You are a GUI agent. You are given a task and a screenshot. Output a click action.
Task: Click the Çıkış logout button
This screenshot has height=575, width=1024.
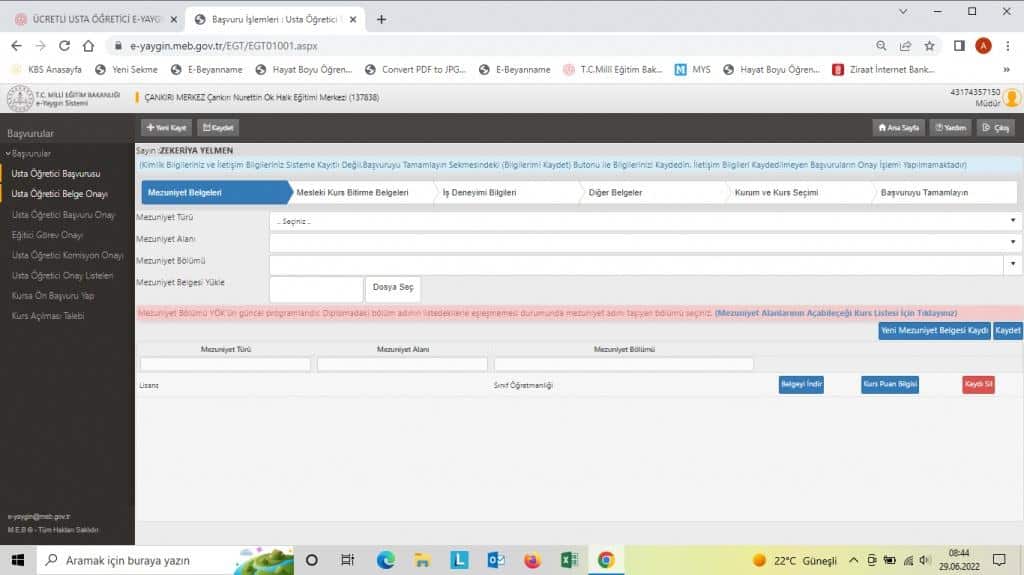click(x=996, y=128)
